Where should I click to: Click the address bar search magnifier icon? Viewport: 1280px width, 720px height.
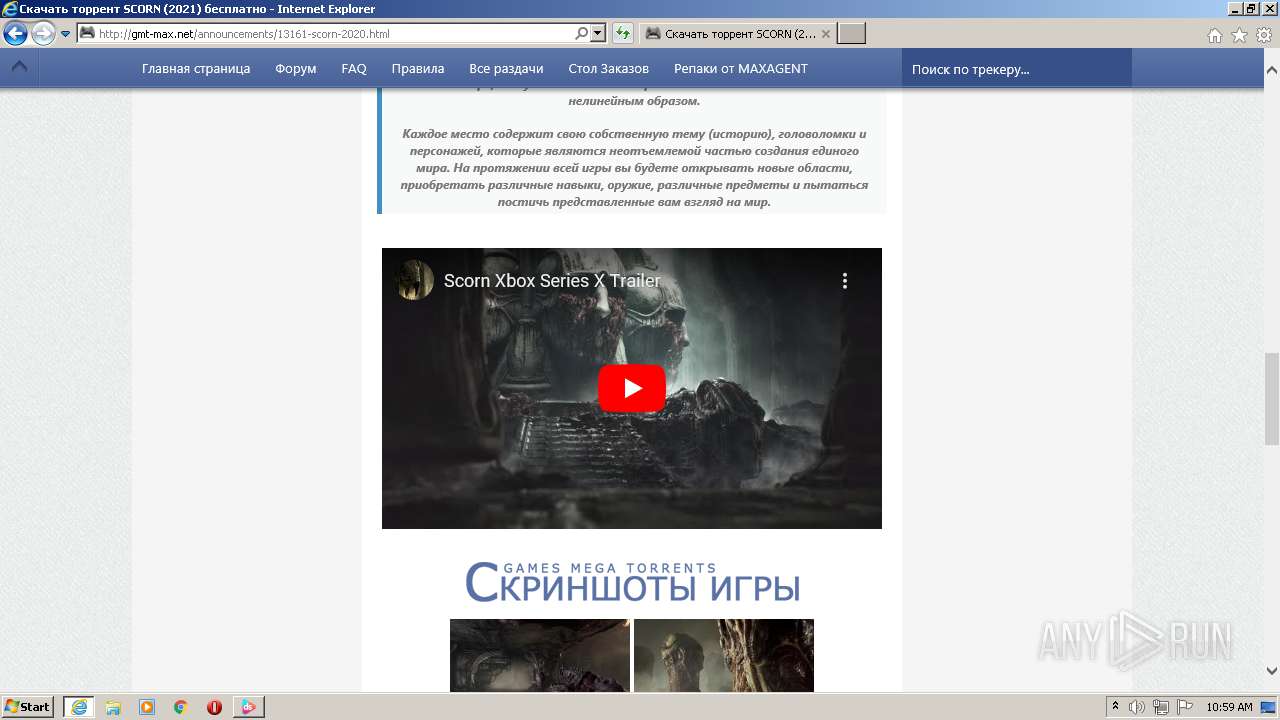(x=581, y=34)
